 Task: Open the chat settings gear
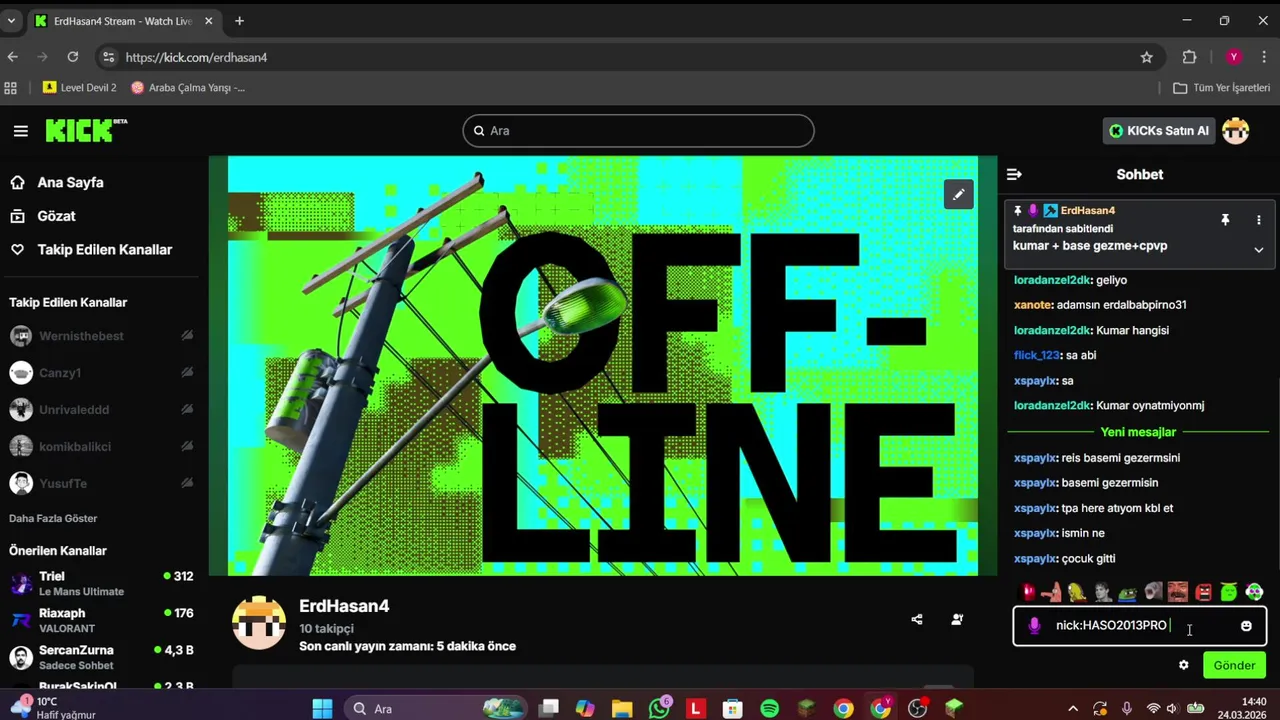[x=1184, y=665]
